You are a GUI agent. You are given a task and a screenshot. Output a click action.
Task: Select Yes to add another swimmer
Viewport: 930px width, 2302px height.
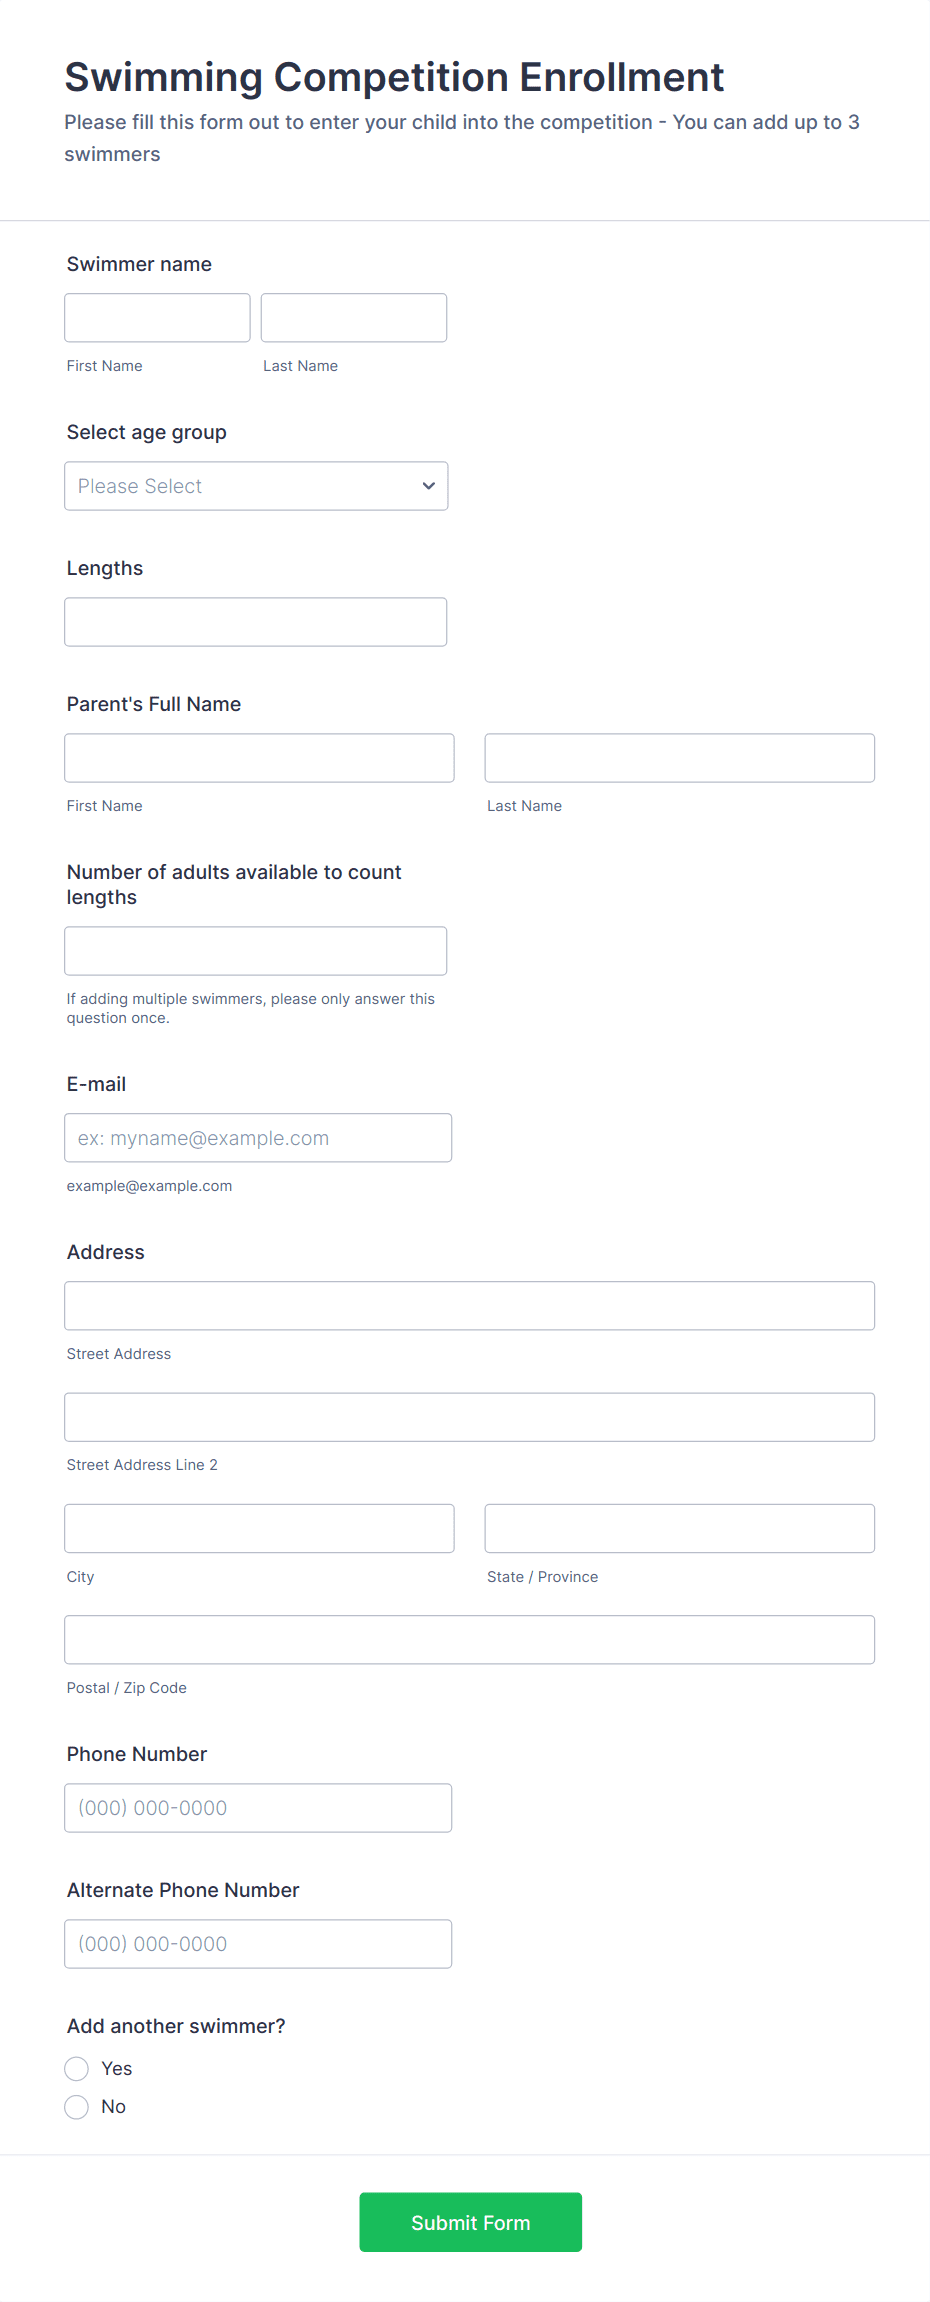(76, 2068)
